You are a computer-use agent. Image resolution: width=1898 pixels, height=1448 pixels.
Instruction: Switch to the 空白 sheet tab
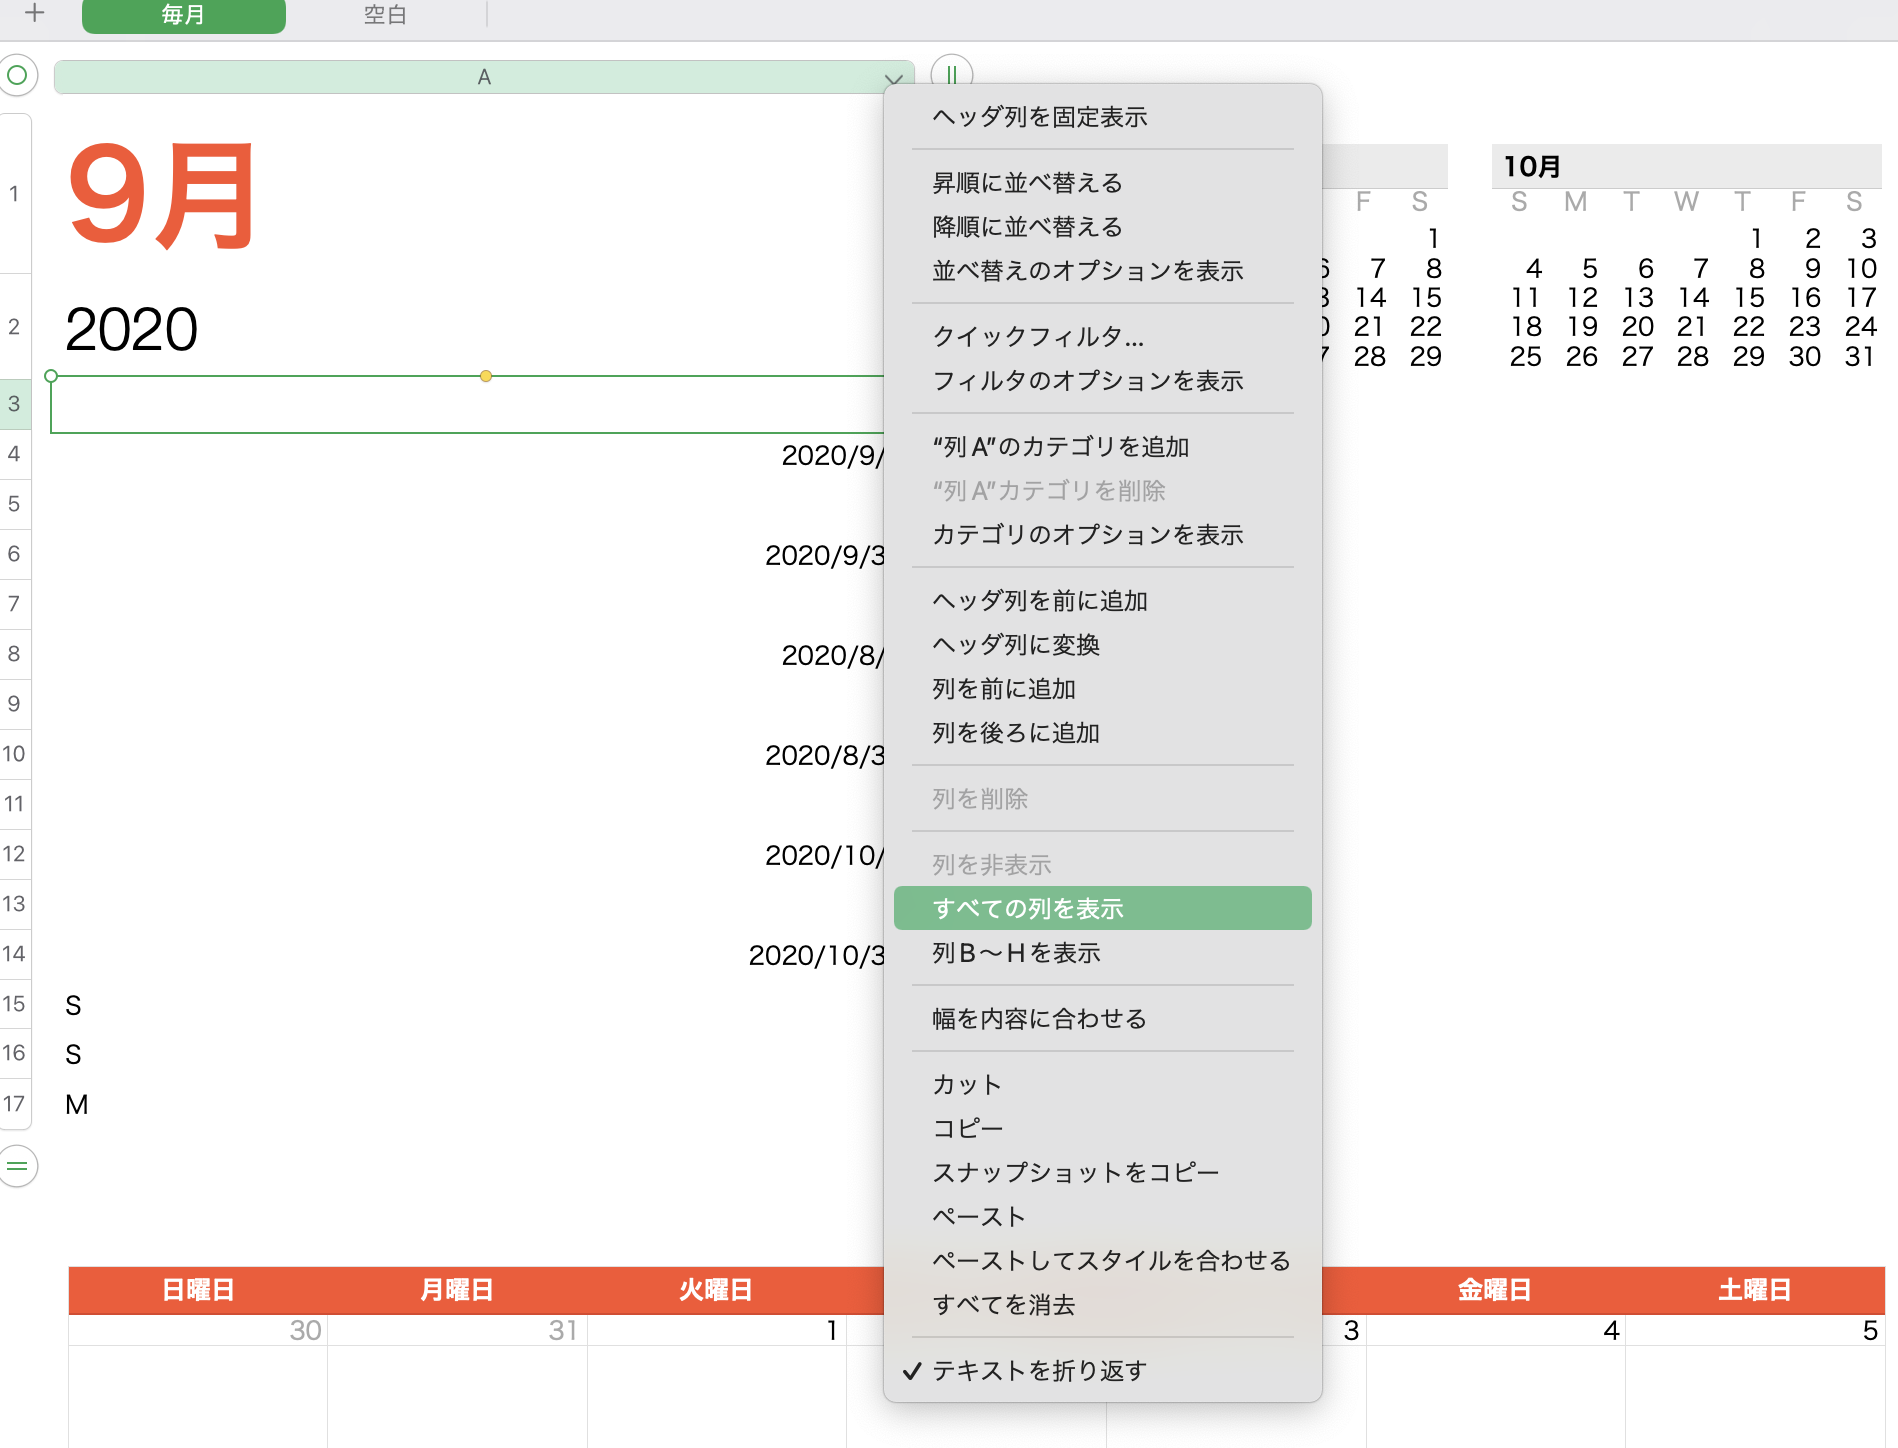(385, 16)
